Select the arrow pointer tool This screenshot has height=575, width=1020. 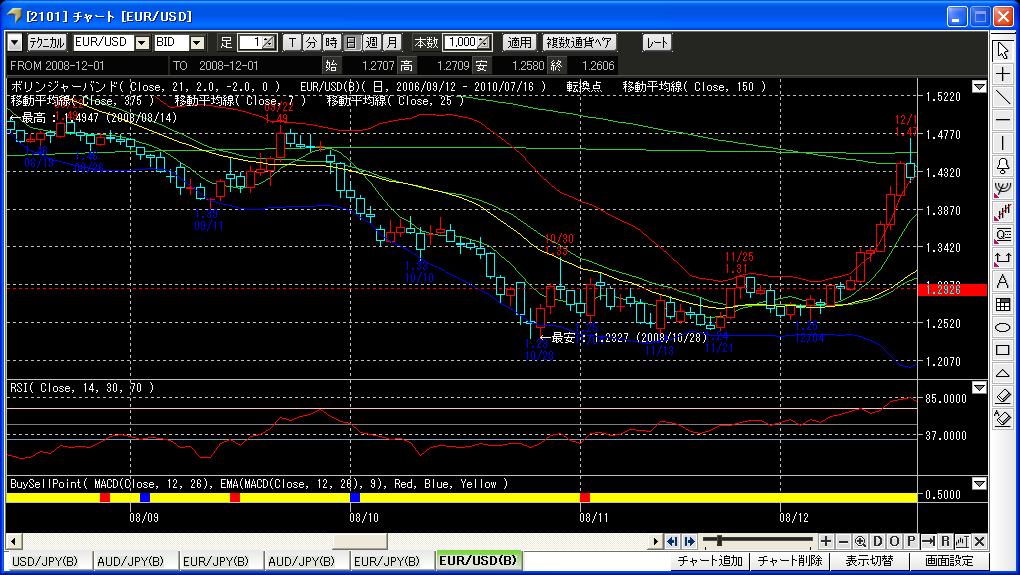(x=1002, y=50)
